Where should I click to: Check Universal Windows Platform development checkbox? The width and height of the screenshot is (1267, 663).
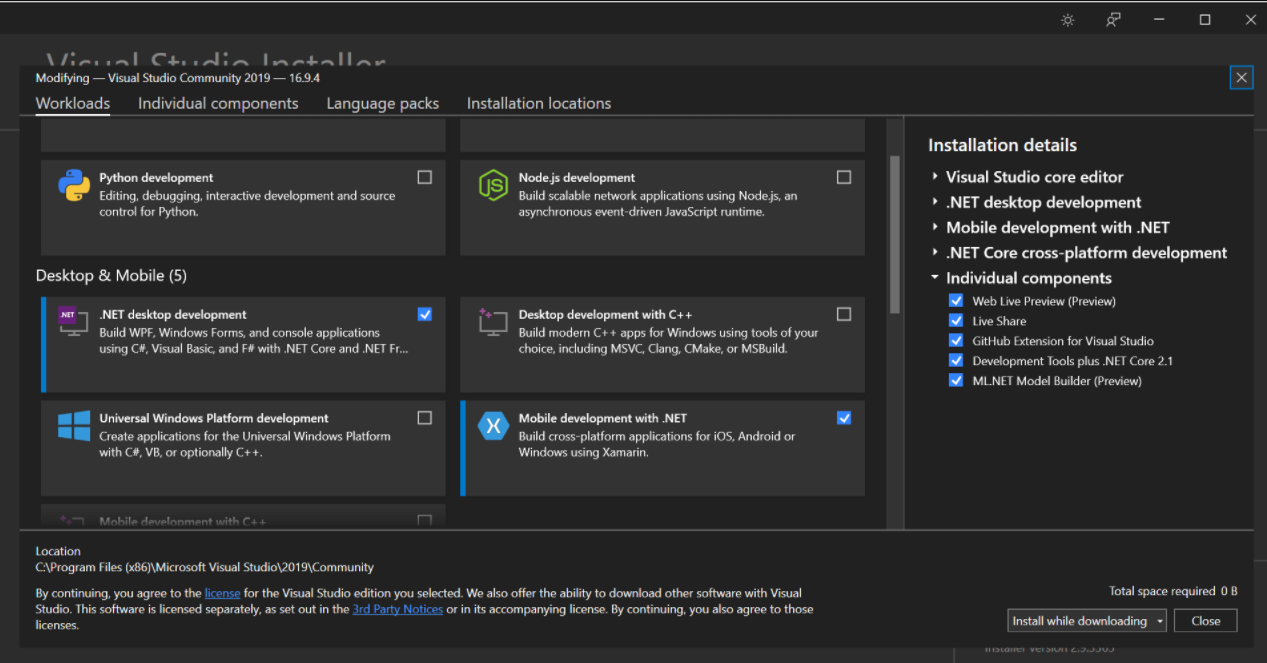click(x=425, y=418)
